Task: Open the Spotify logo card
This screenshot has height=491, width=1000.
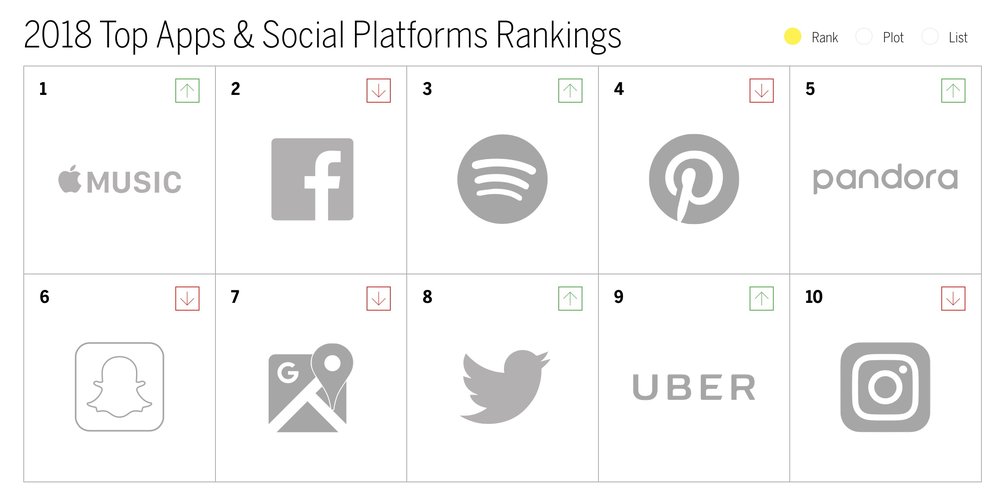Action: click(x=502, y=179)
